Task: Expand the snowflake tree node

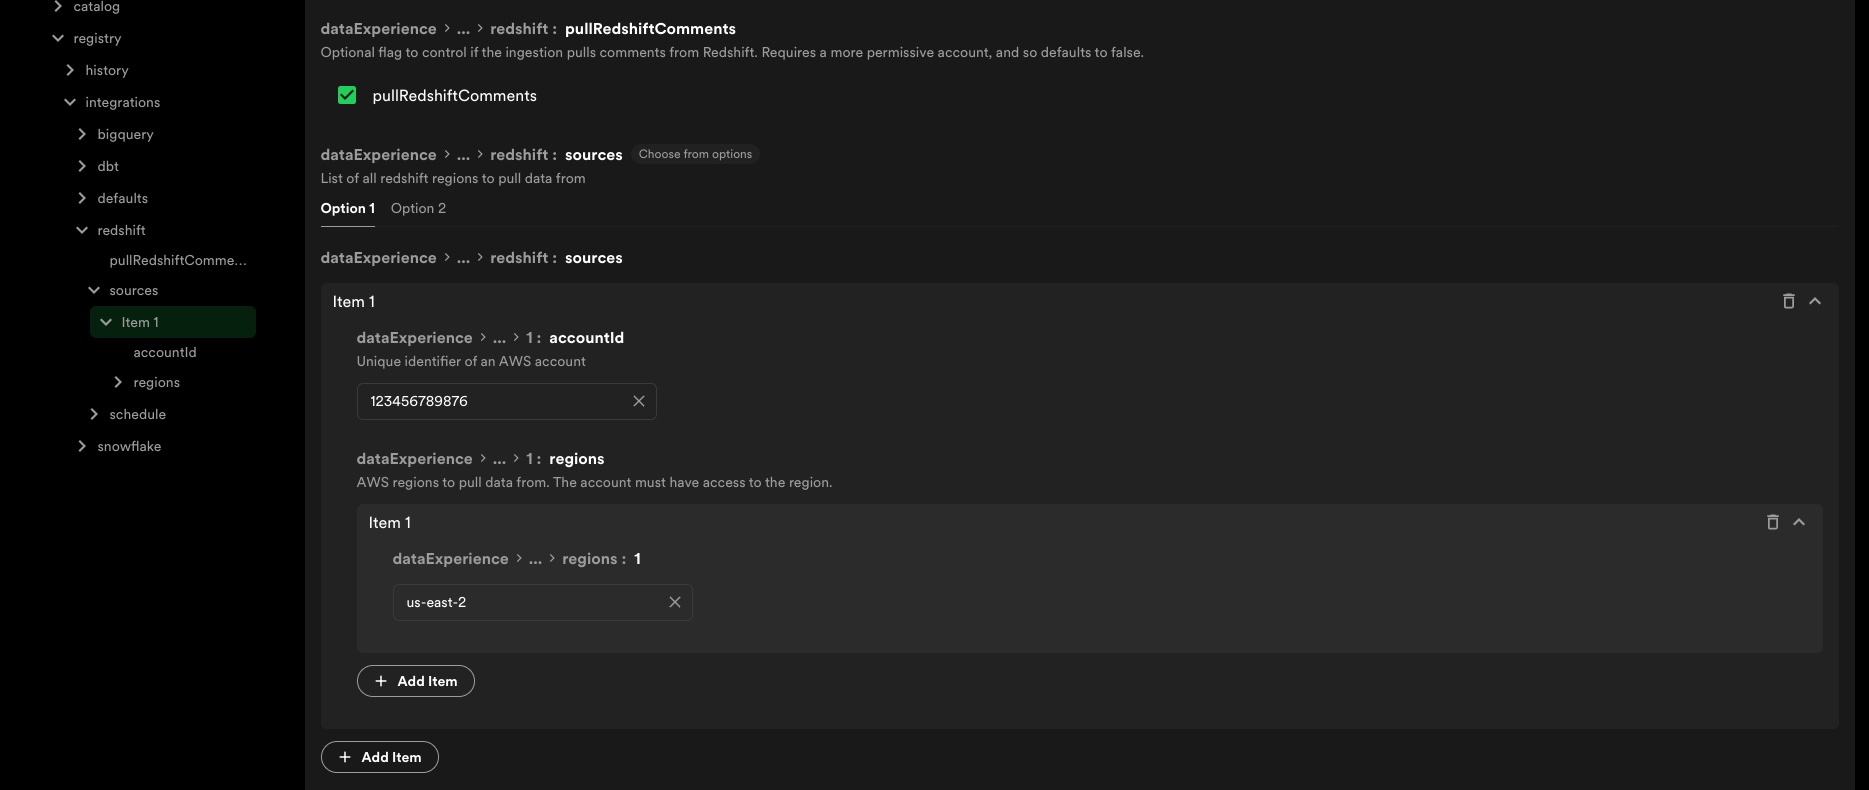Action: click(x=82, y=446)
